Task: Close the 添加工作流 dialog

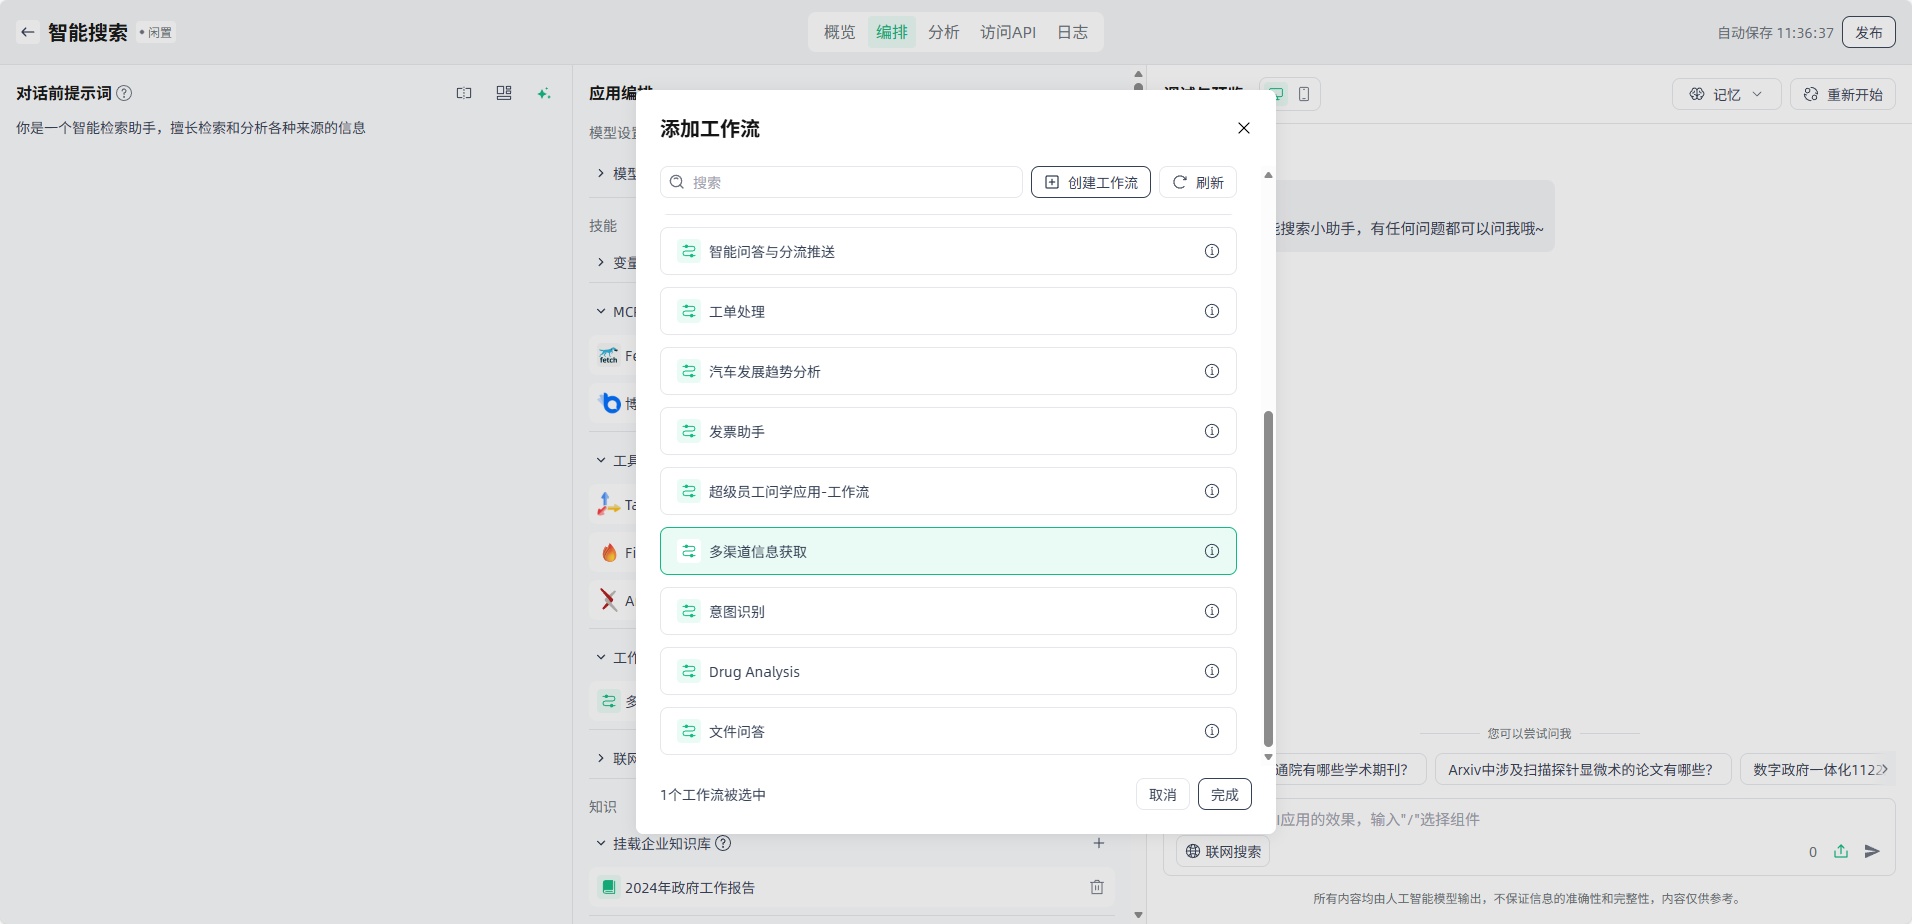Action: [1243, 128]
